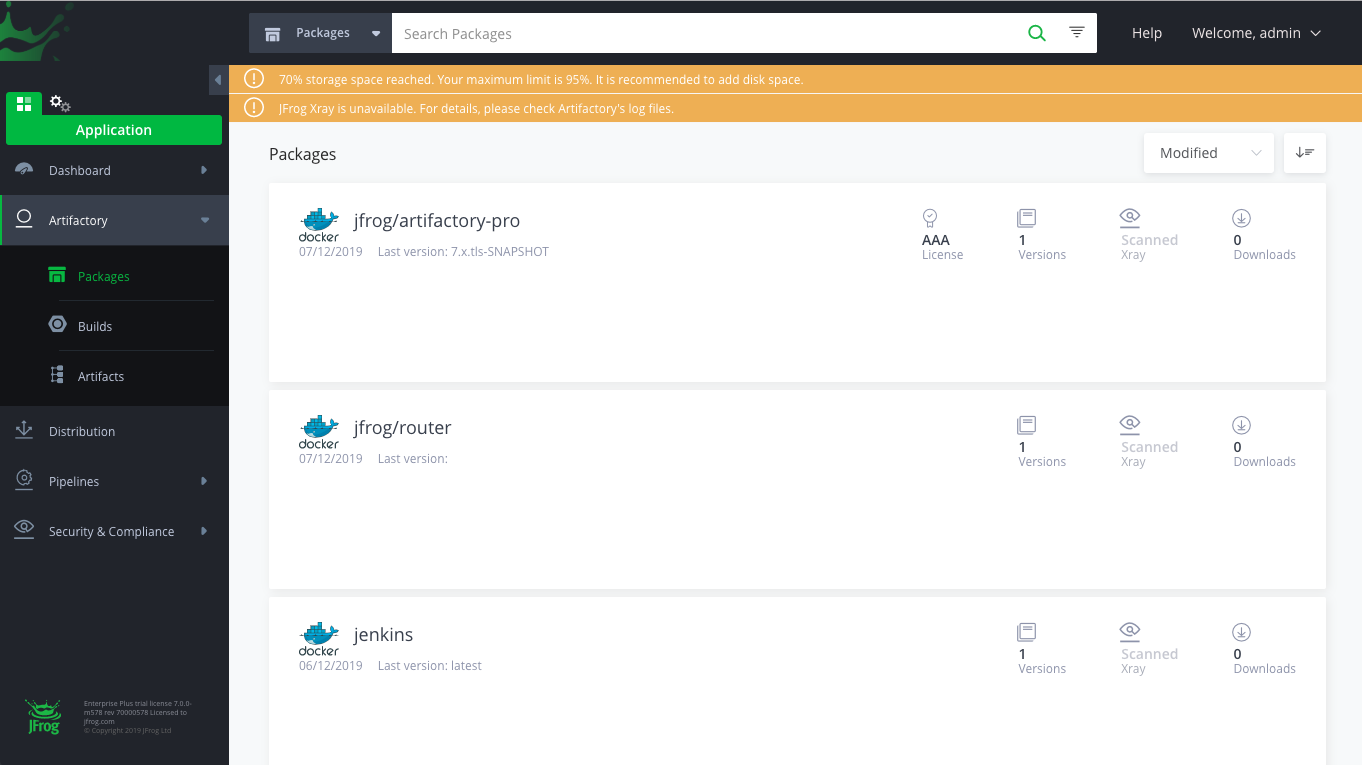This screenshot has width=1362, height=765.
Task: Expand the Security & Compliance menu
Action: point(114,532)
